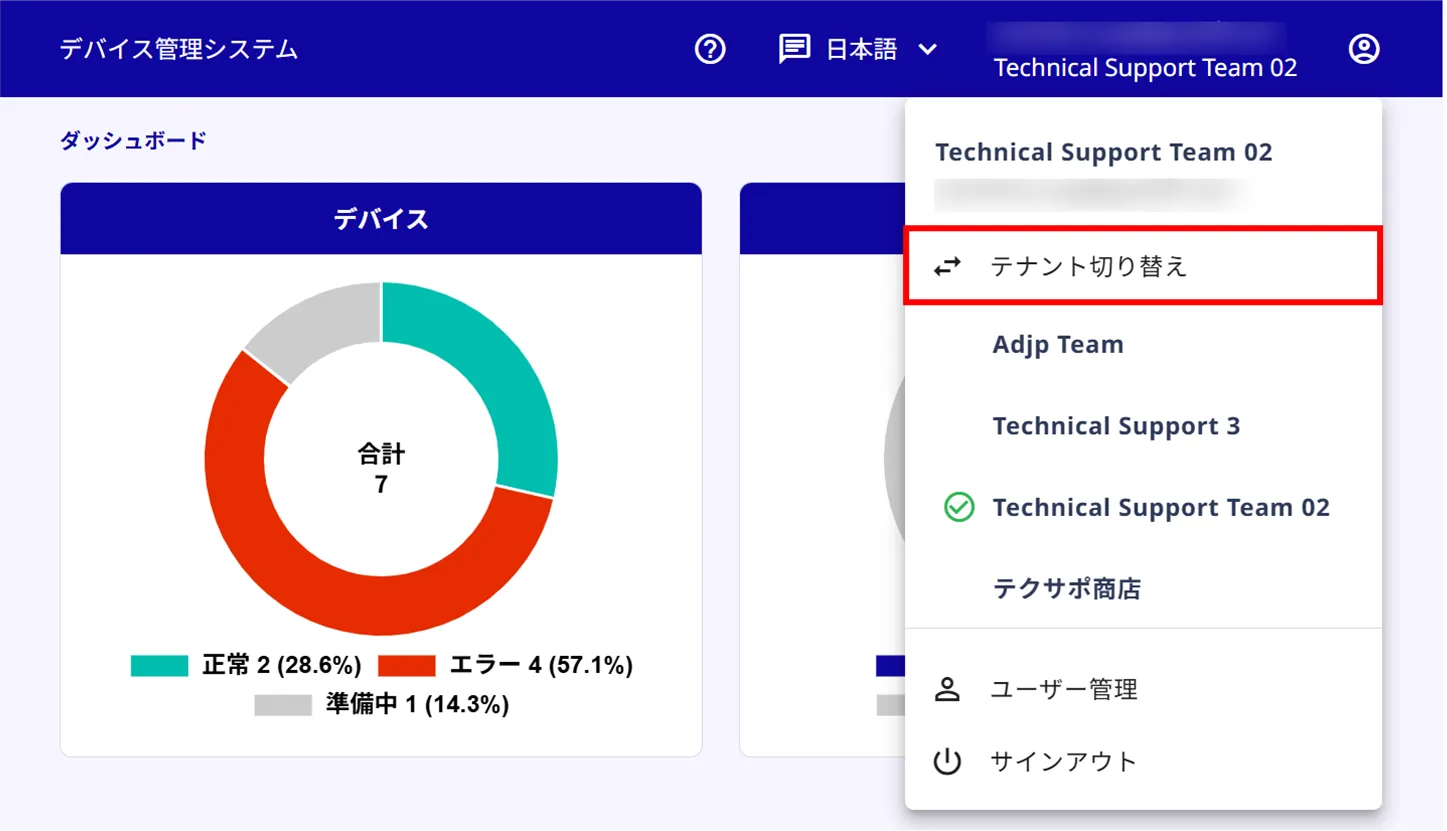The image size is (1447, 831).
Task: Click the sign-out power icon
Action: pyautogui.click(x=947, y=762)
